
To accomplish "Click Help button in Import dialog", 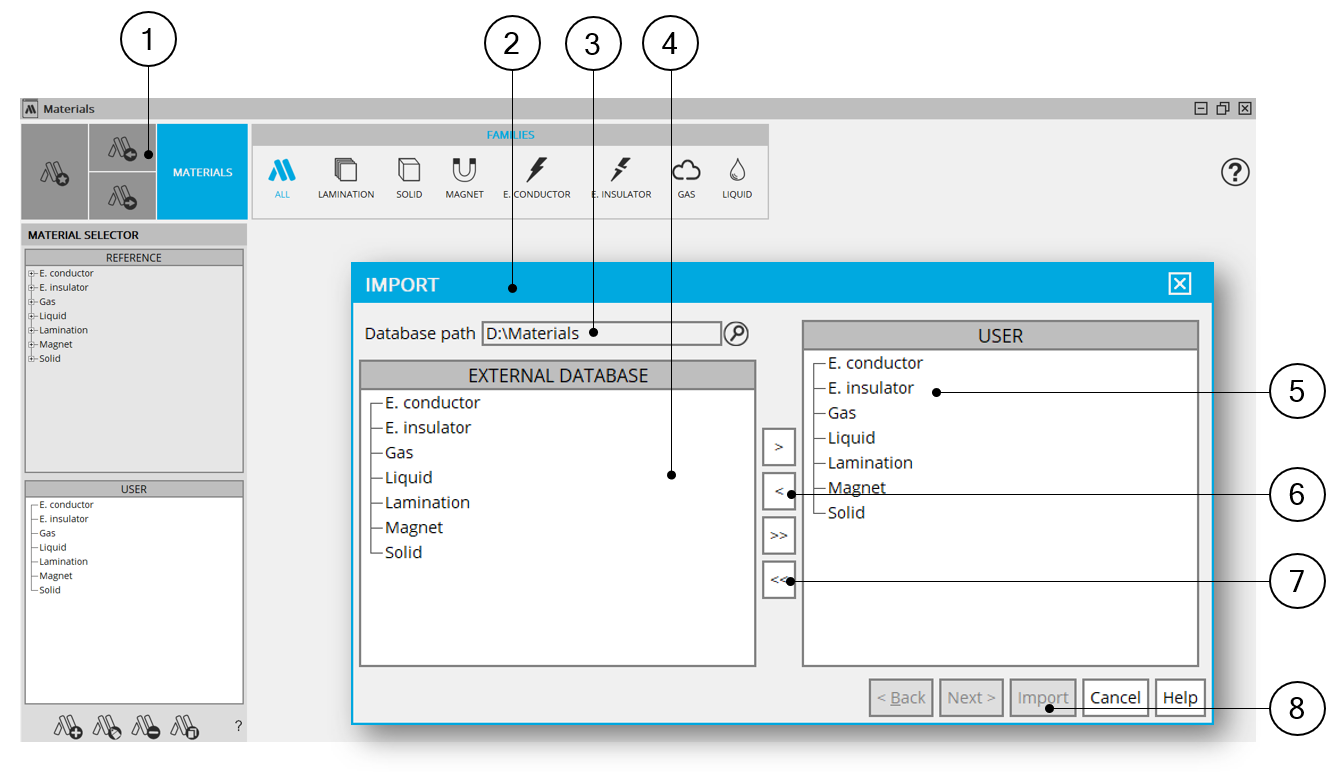I will (x=1180, y=698).
